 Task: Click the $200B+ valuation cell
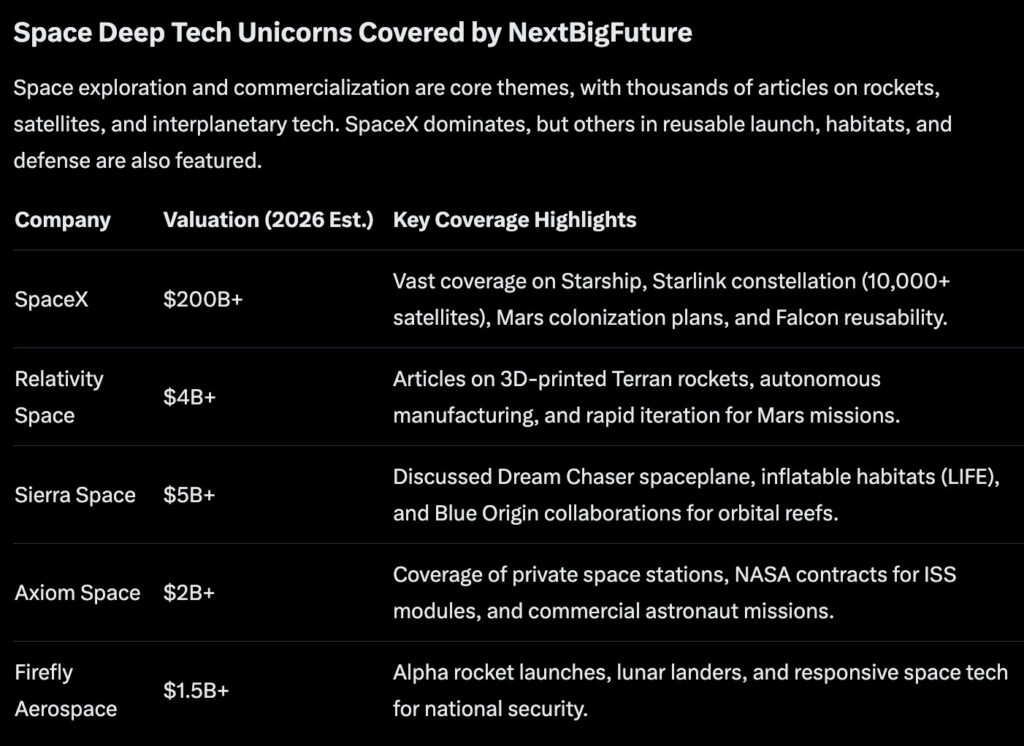coord(203,299)
